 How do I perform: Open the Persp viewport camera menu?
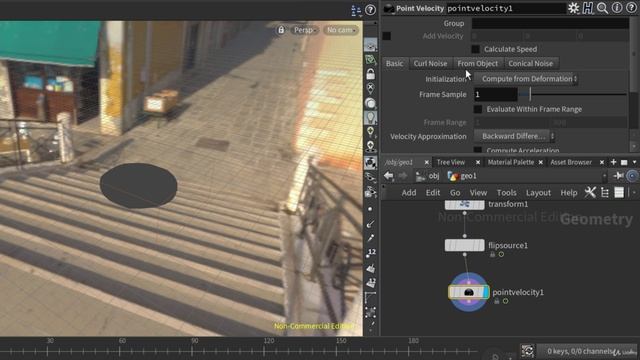(x=304, y=30)
